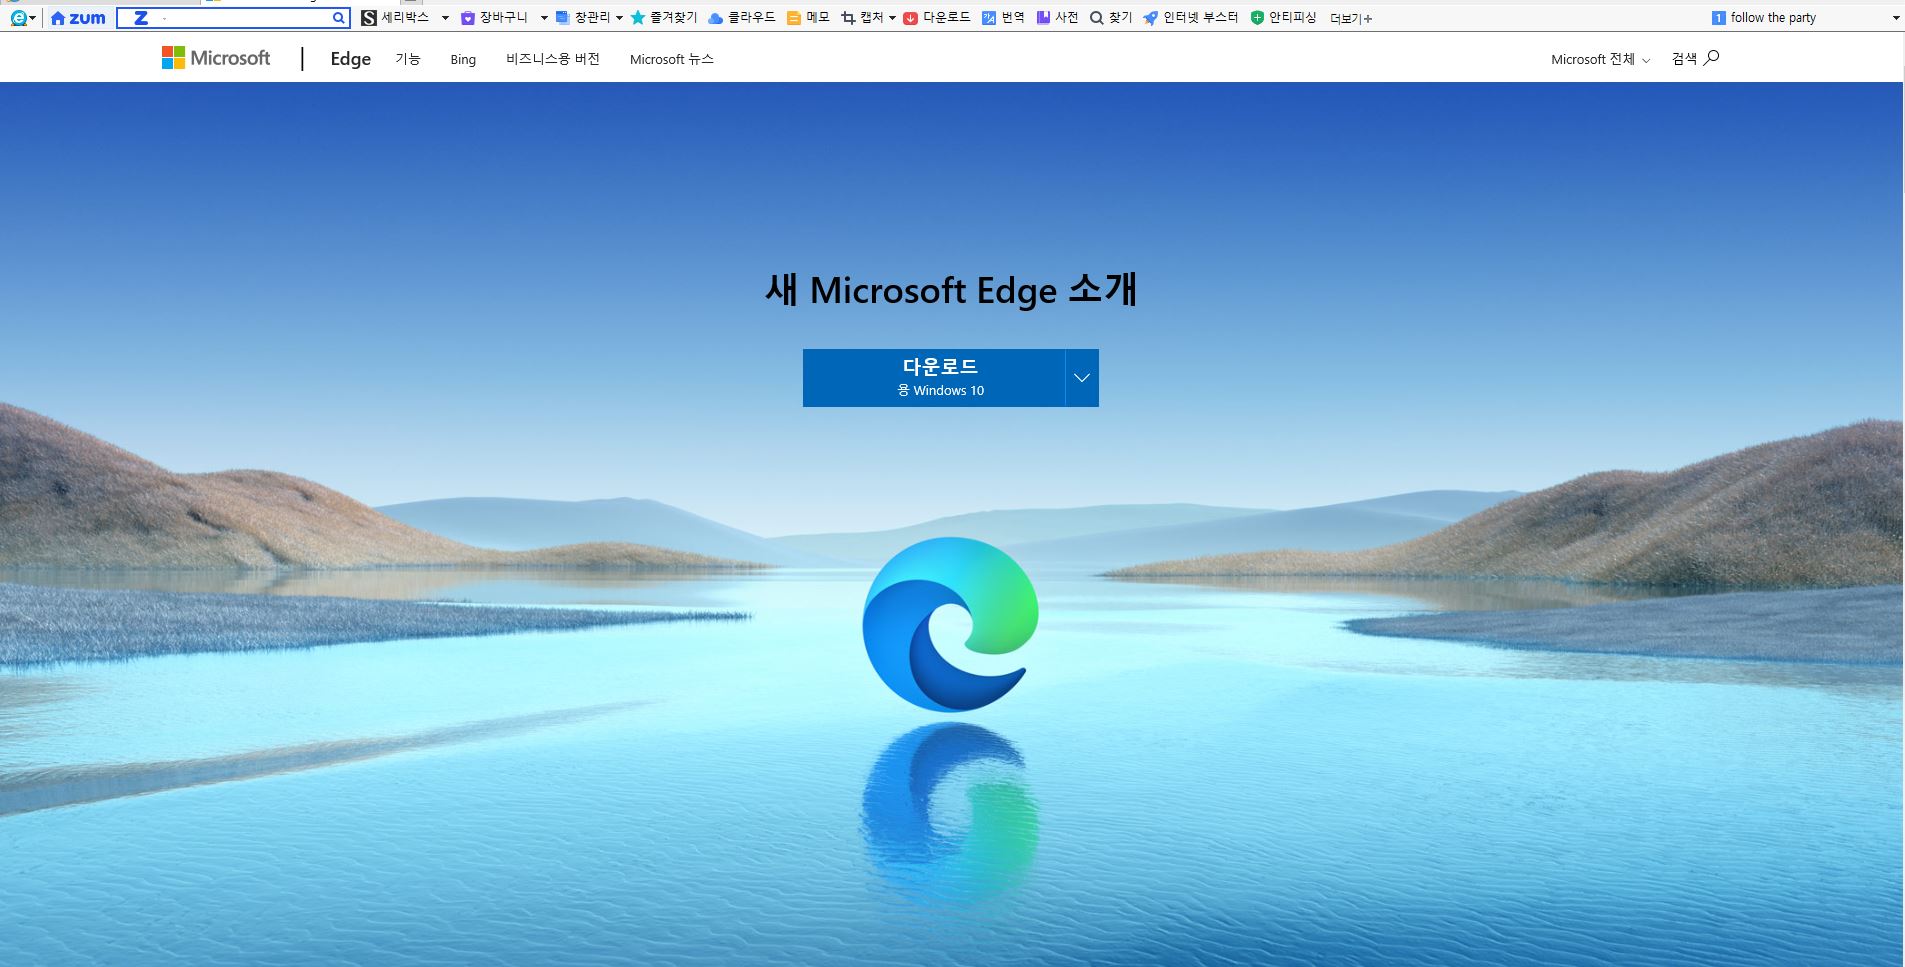The height and width of the screenshot is (967, 1905).
Task: Go to the zum home page
Action: coord(78,18)
